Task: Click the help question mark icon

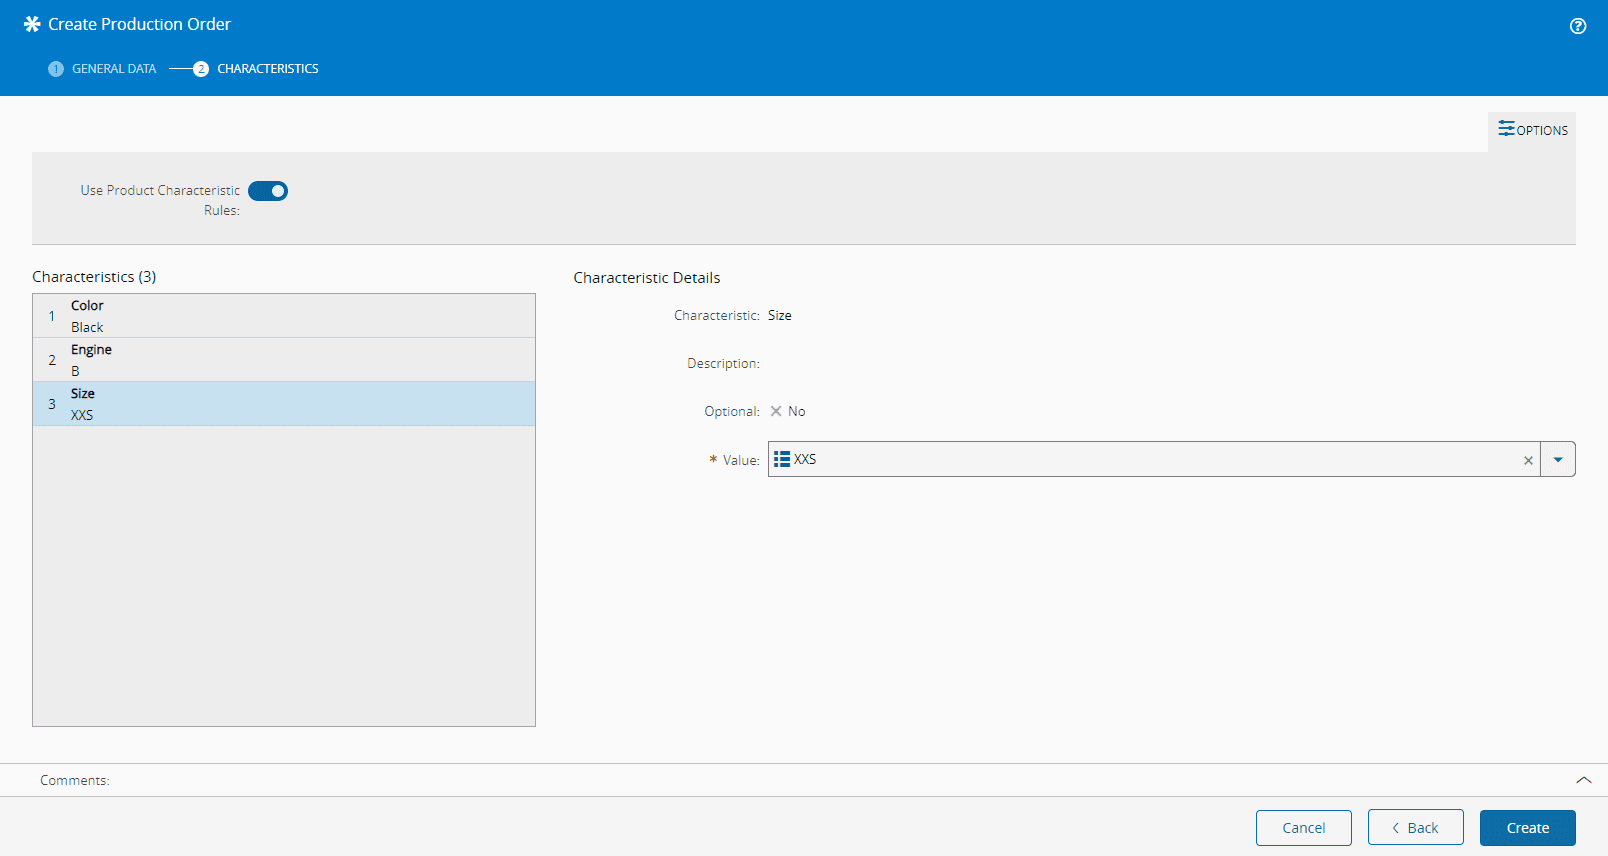Action: click(x=1578, y=26)
